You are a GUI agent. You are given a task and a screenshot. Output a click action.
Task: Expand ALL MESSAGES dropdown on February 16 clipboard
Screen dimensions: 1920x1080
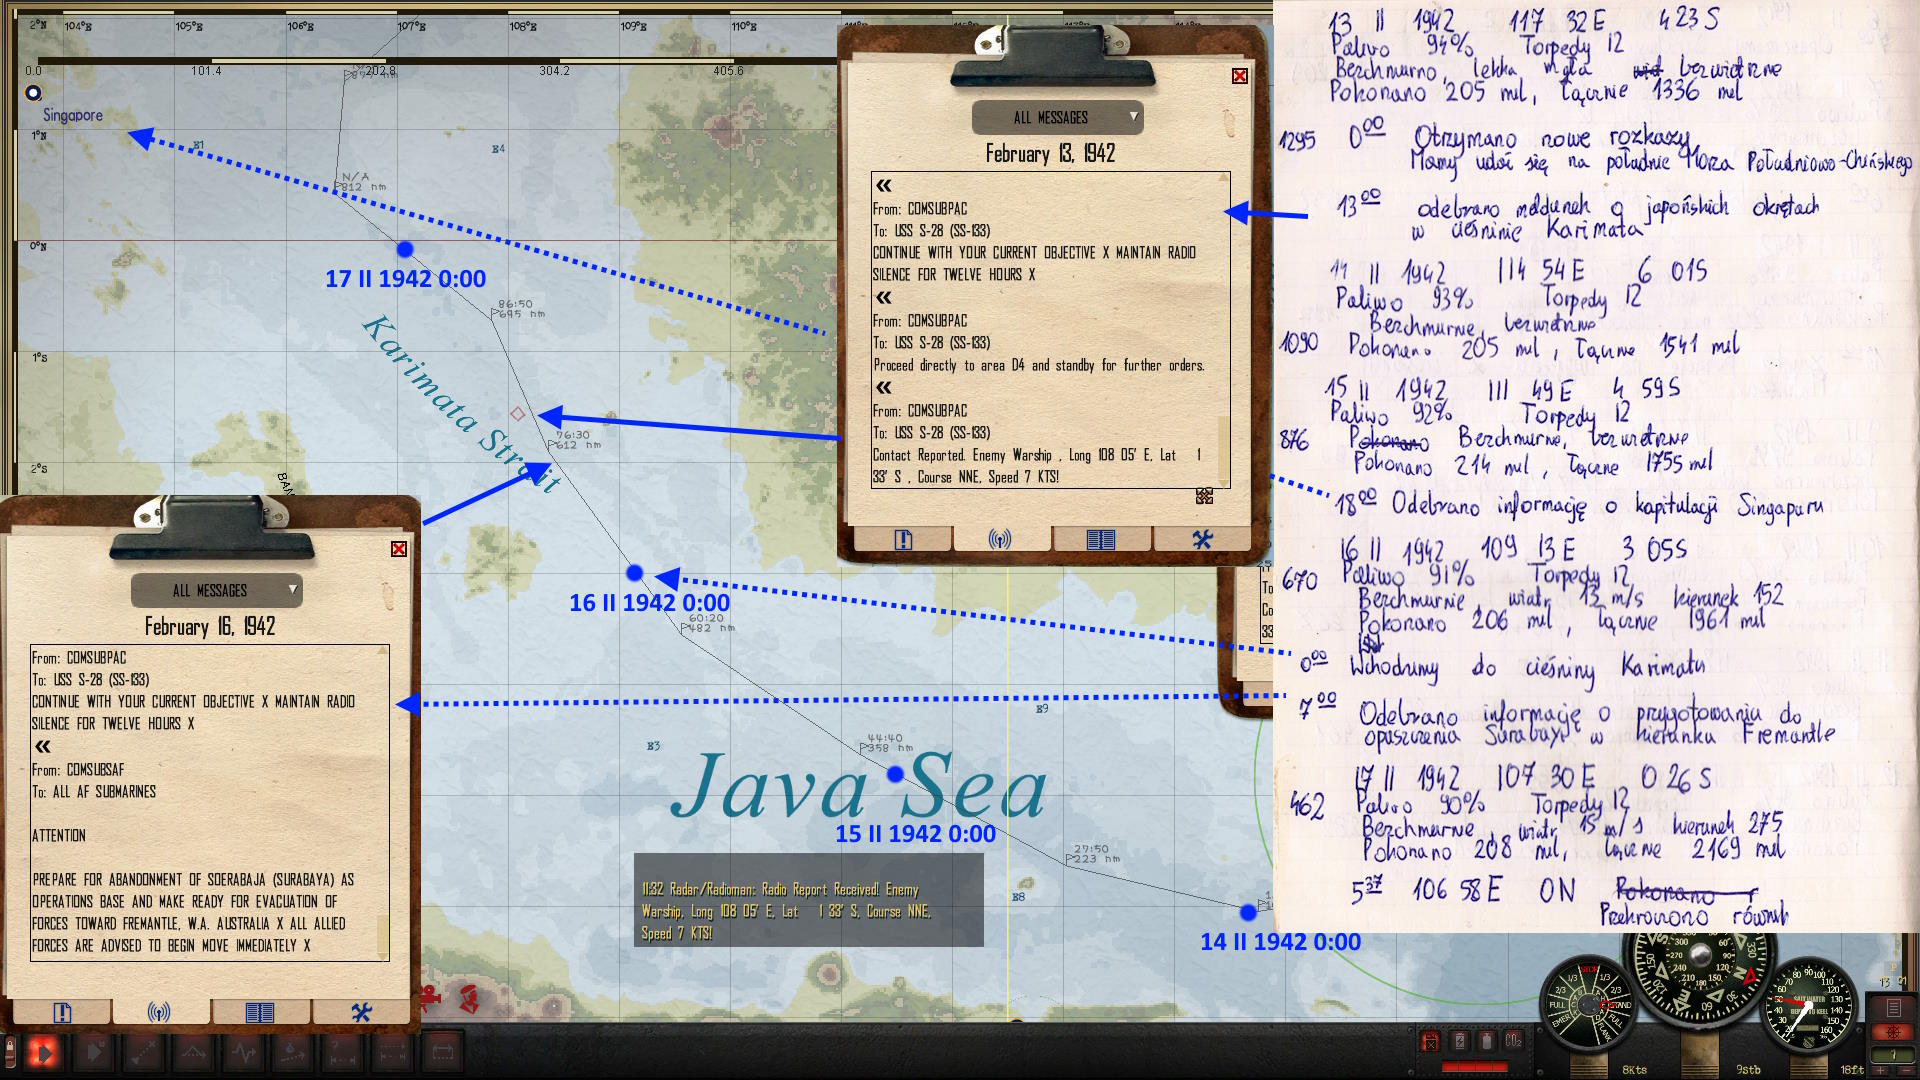[x=292, y=590]
